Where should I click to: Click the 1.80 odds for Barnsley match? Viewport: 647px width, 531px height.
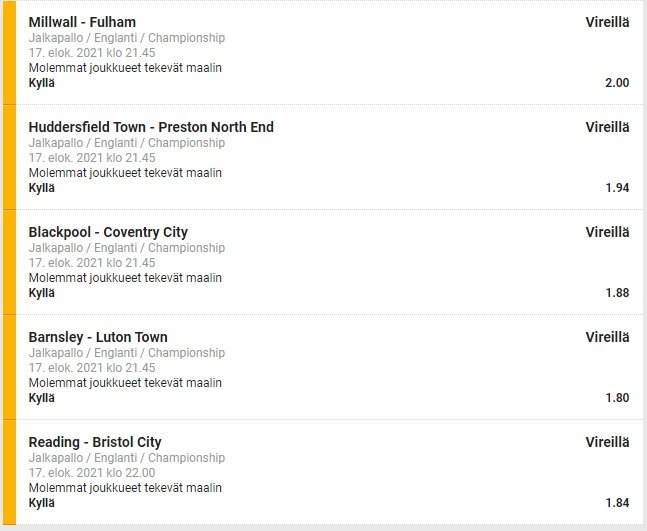617,398
